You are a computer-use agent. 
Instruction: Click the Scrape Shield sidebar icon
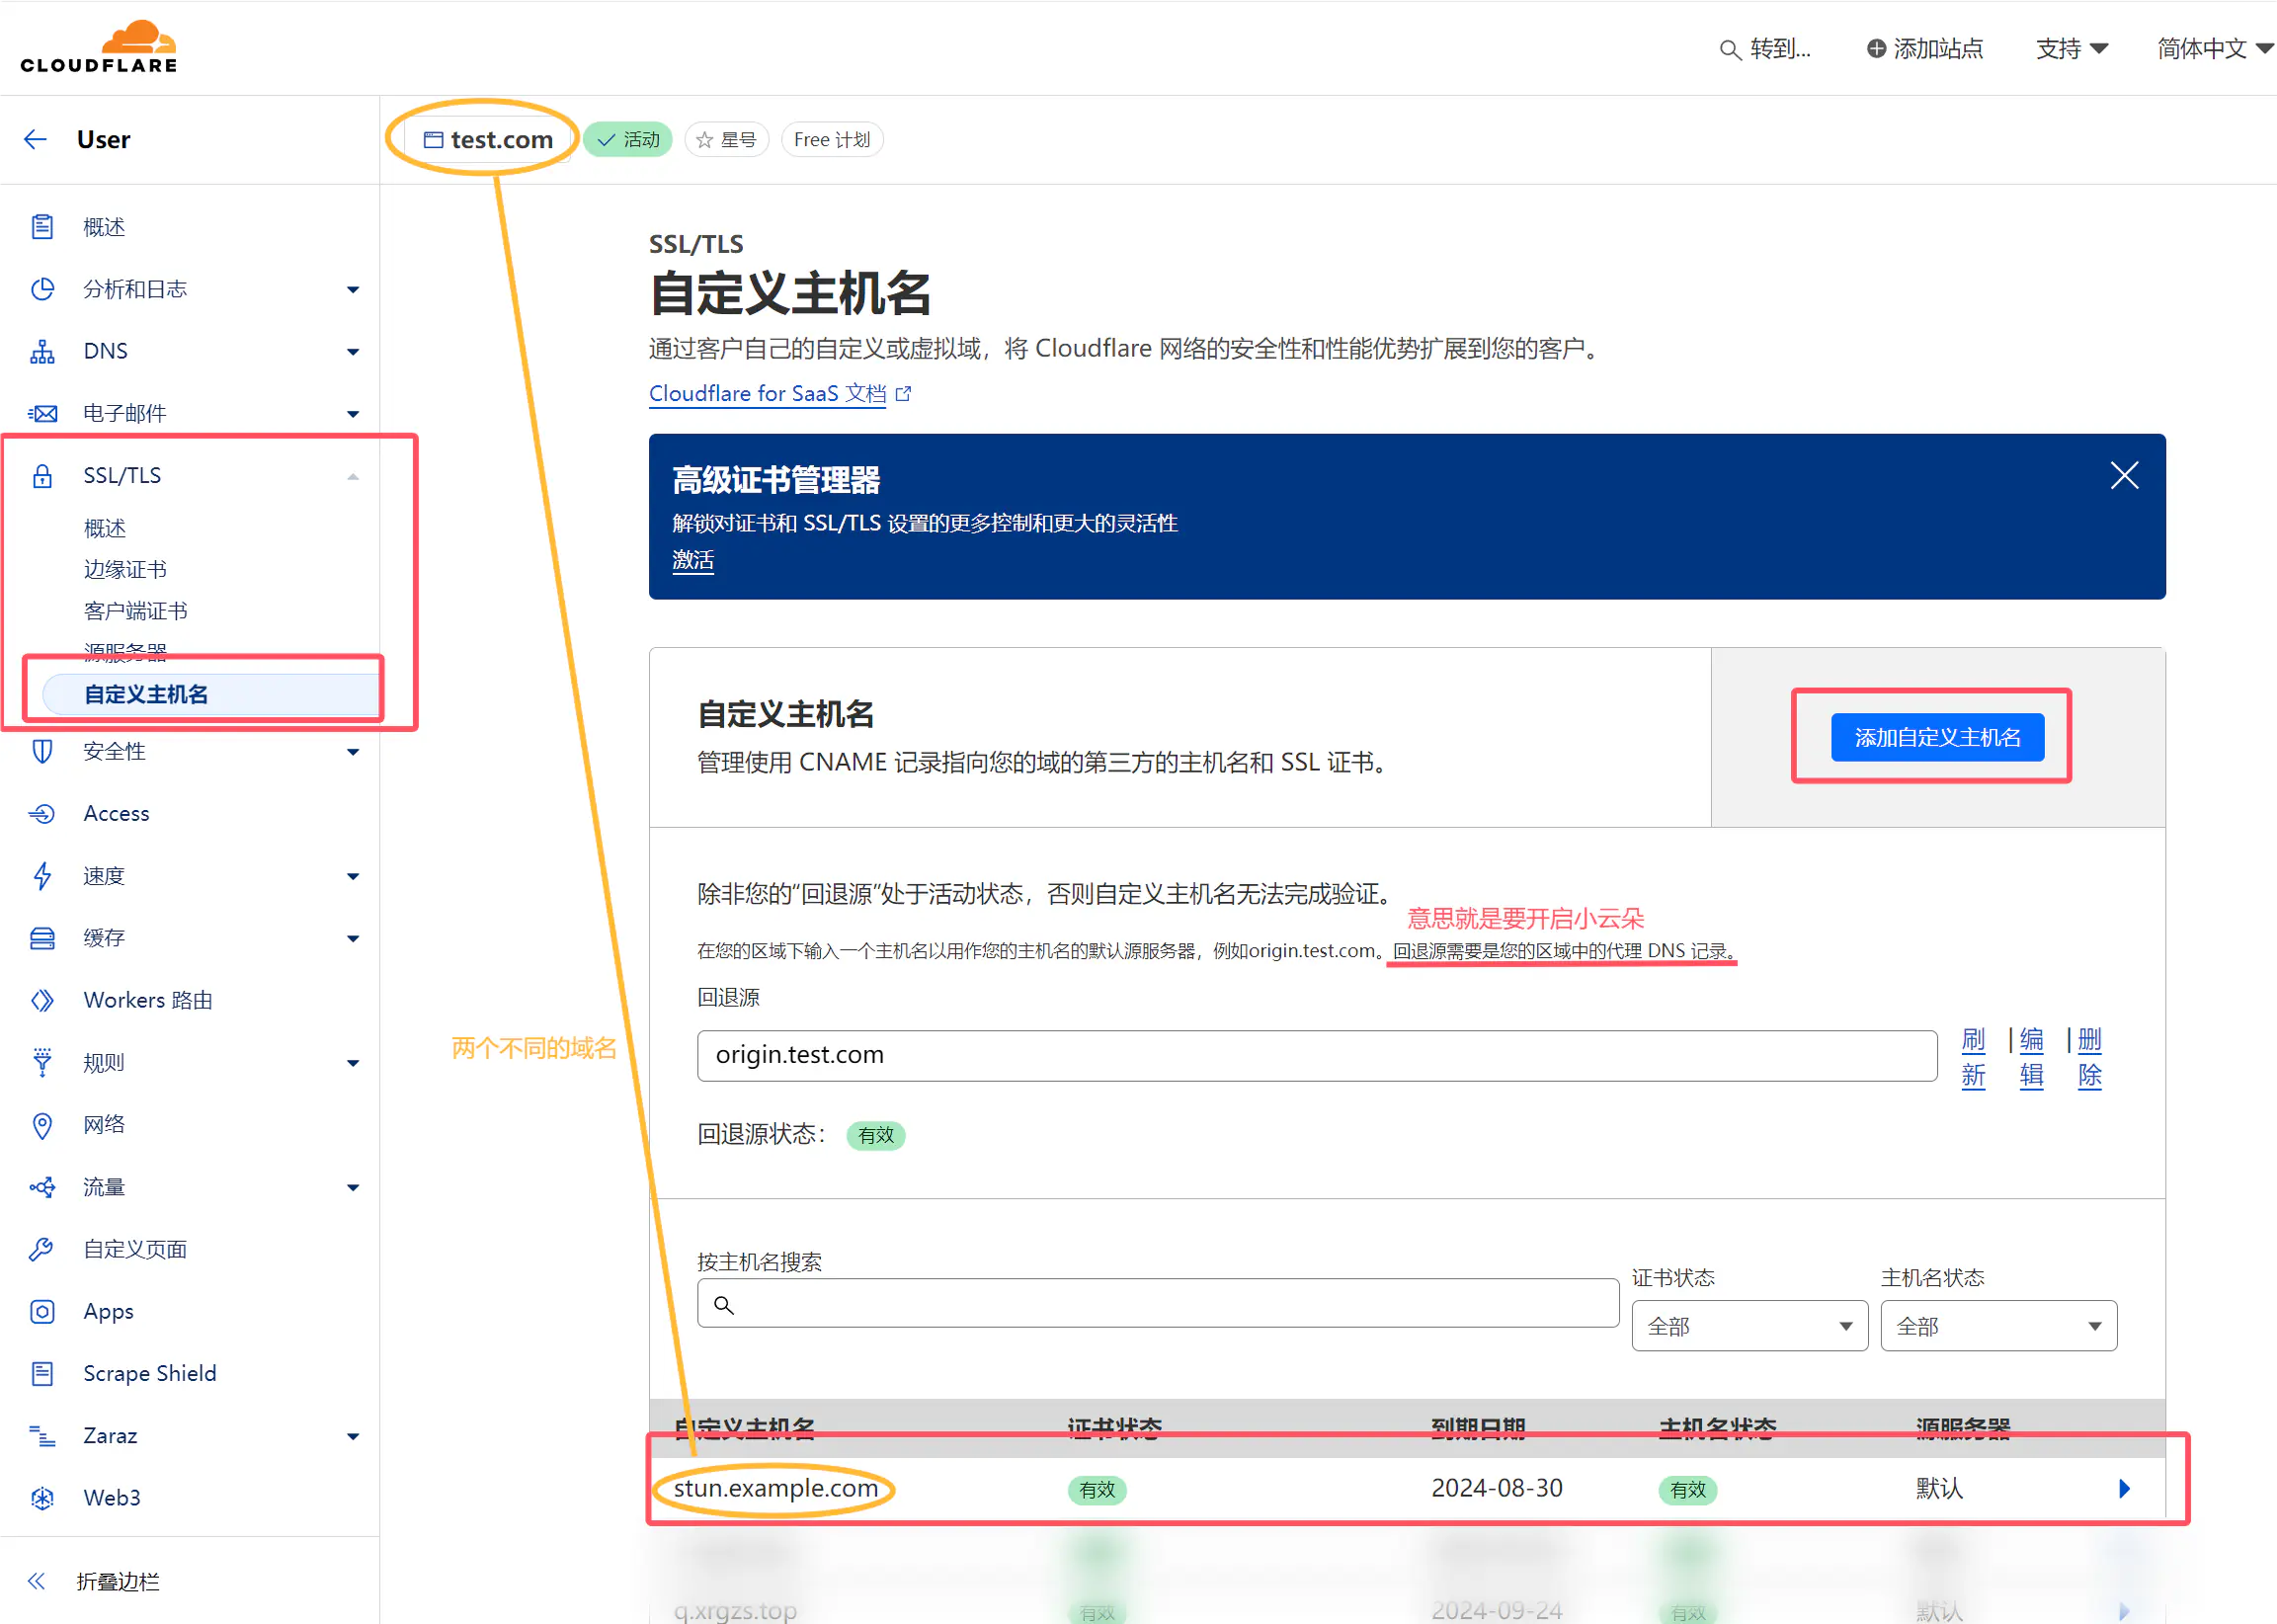(42, 1373)
